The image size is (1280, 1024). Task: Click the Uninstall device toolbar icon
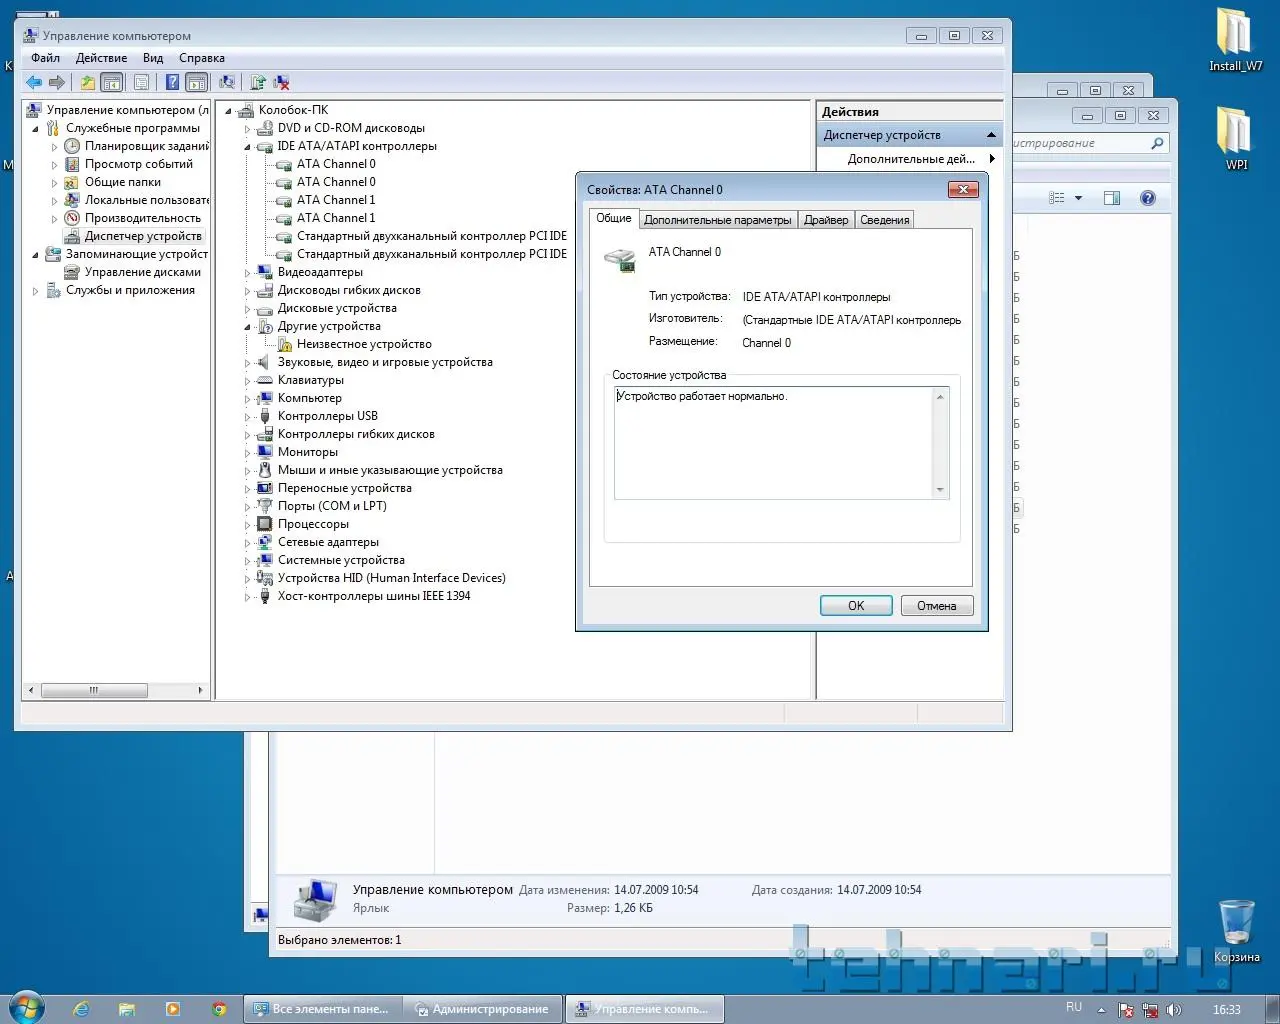pos(281,83)
